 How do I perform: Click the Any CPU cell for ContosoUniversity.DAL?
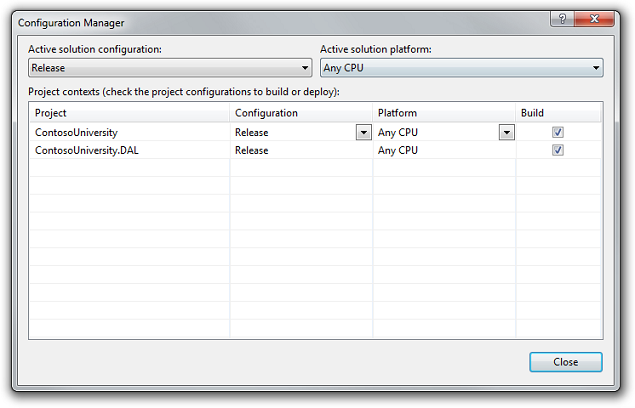pos(399,151)
